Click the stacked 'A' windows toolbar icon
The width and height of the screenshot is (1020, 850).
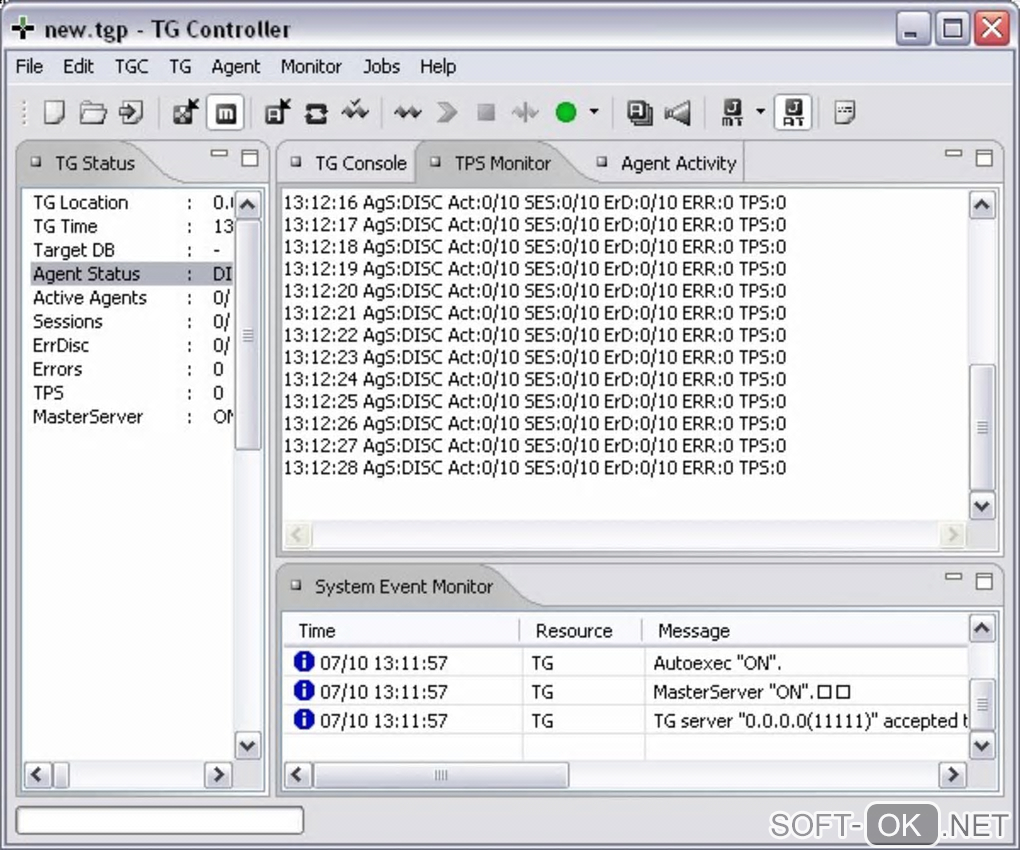[639, 113]
